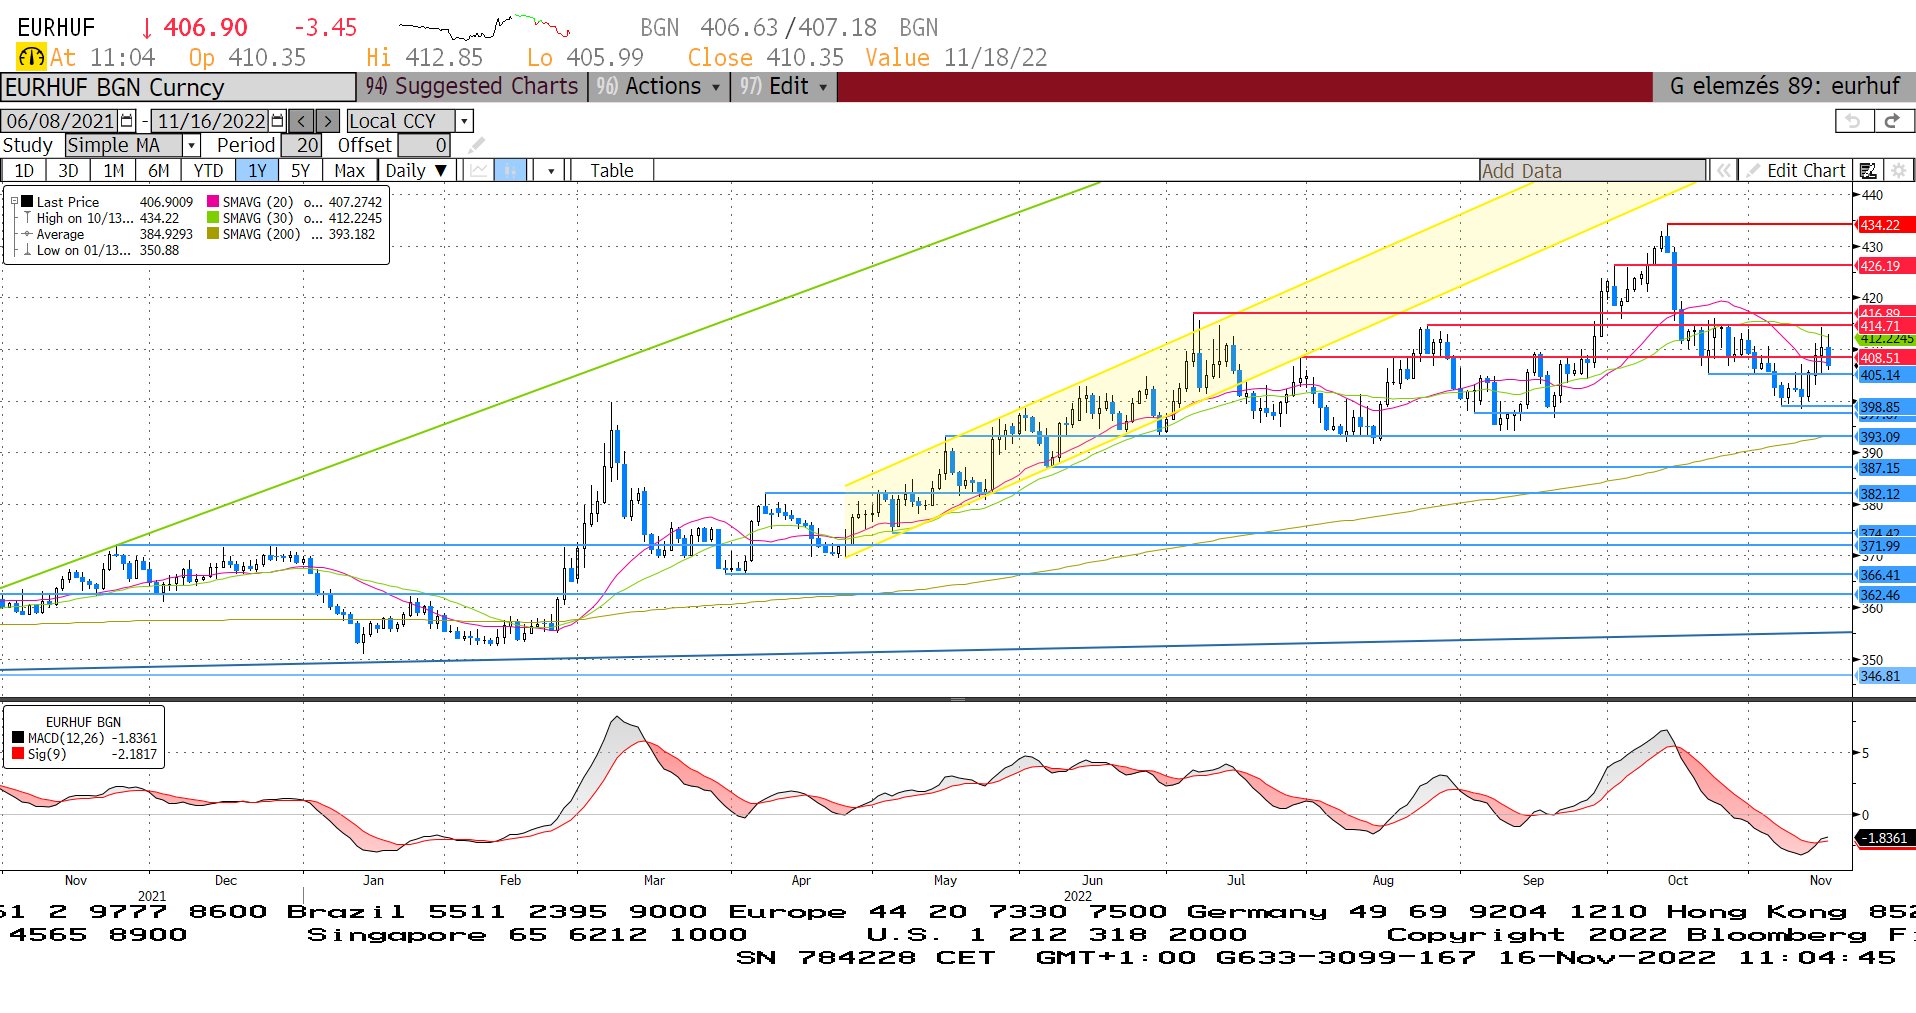Viewport: 1916px width, 1013px height.
Task: Select the 1Y period
Action: (257, 171)
